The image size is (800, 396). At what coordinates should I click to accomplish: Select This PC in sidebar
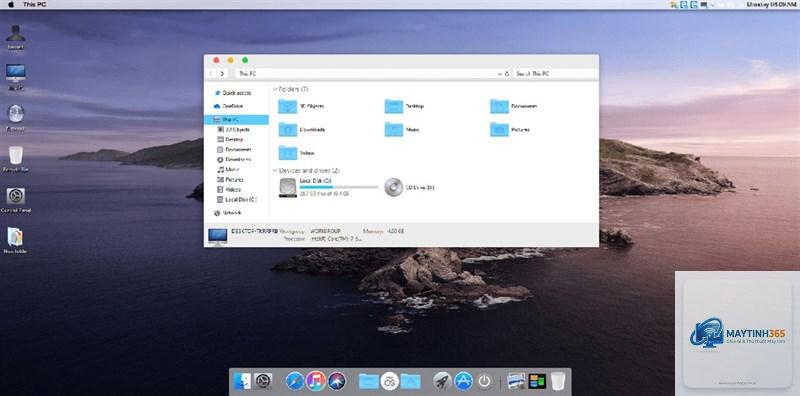tap(236, 119)
